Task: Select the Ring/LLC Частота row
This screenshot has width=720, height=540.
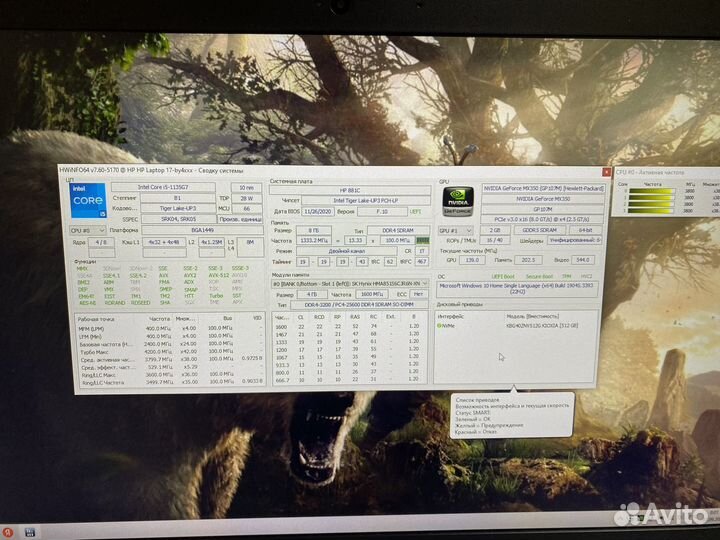Action: pyautogui.click(x=170, y=382)
